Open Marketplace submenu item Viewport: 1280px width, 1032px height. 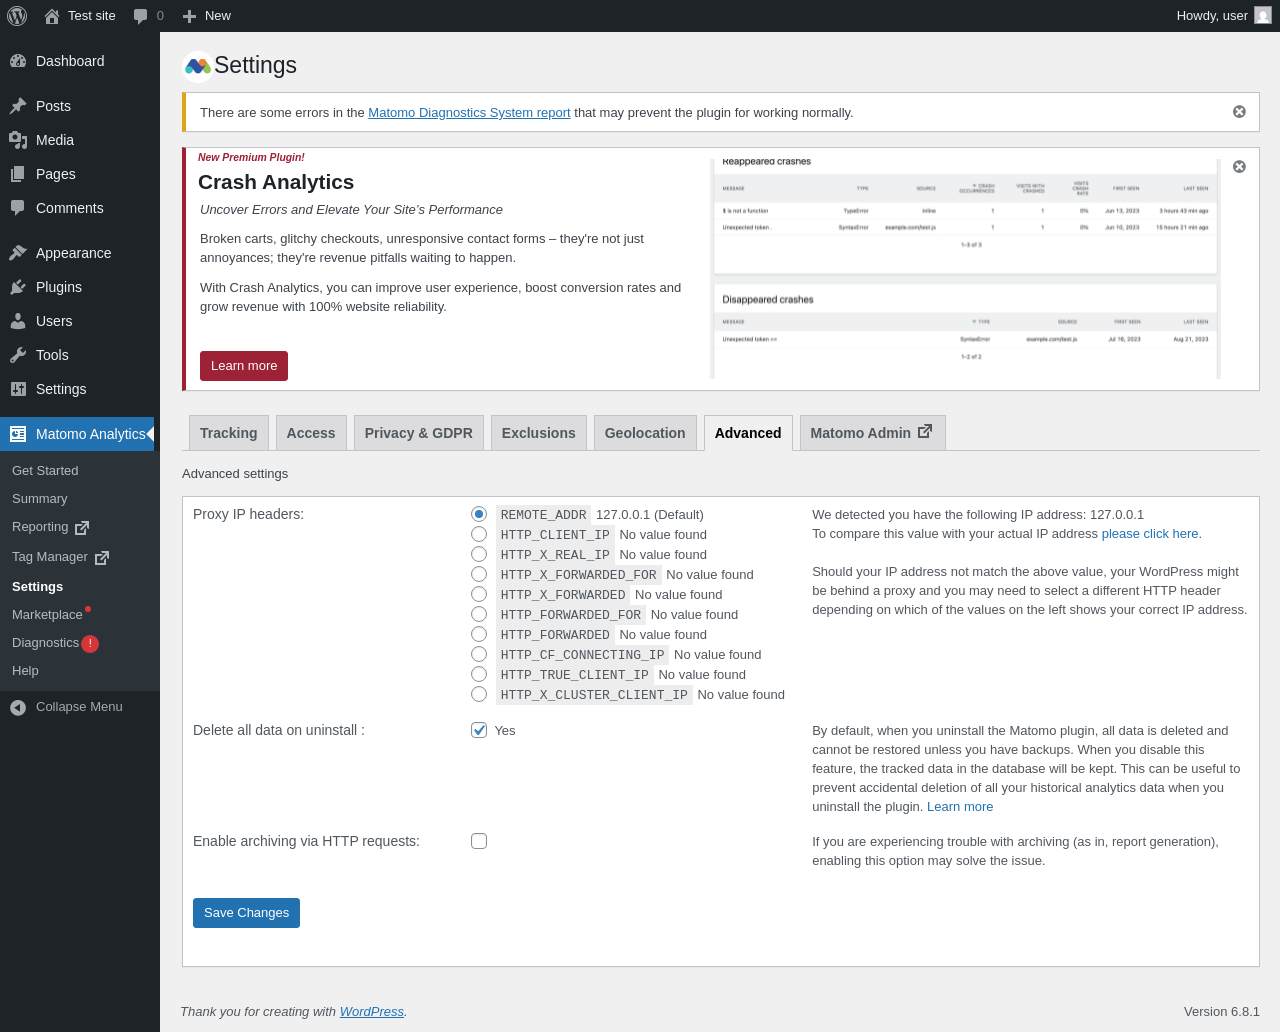coord(80,615)
